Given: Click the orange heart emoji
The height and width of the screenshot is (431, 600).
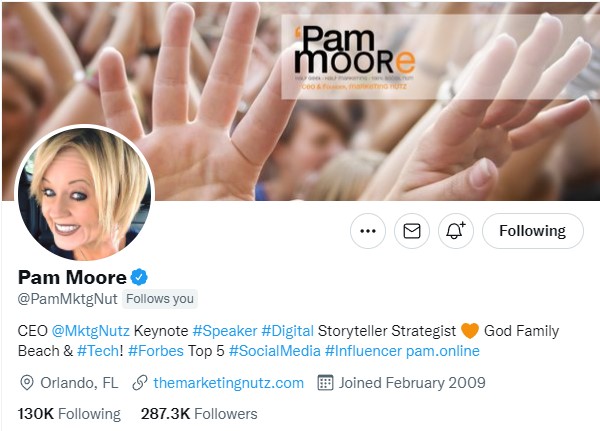Looking at the screenshot, I should tap(470, 331).
